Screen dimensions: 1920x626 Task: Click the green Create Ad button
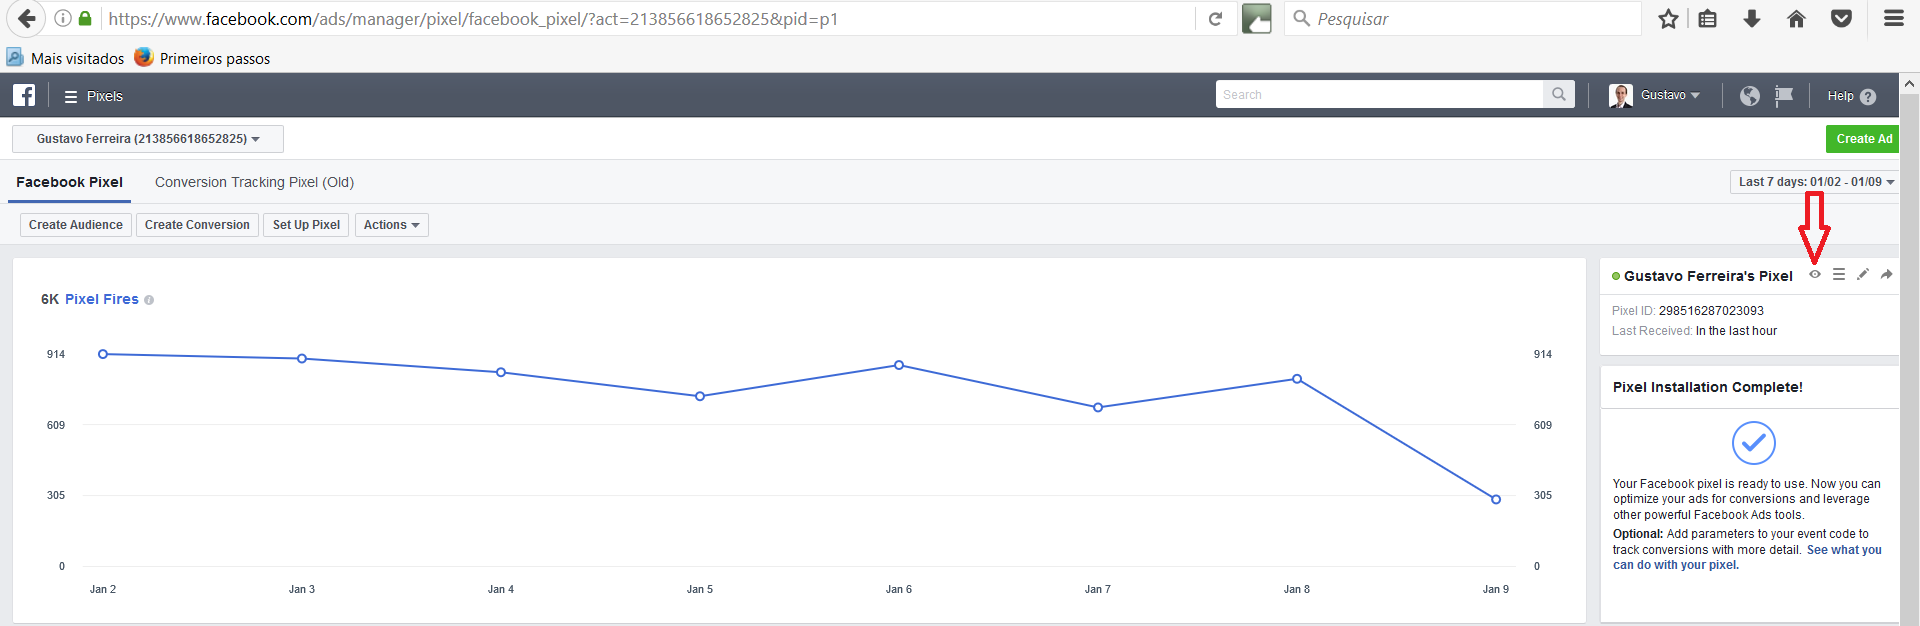pos(1863,139)
